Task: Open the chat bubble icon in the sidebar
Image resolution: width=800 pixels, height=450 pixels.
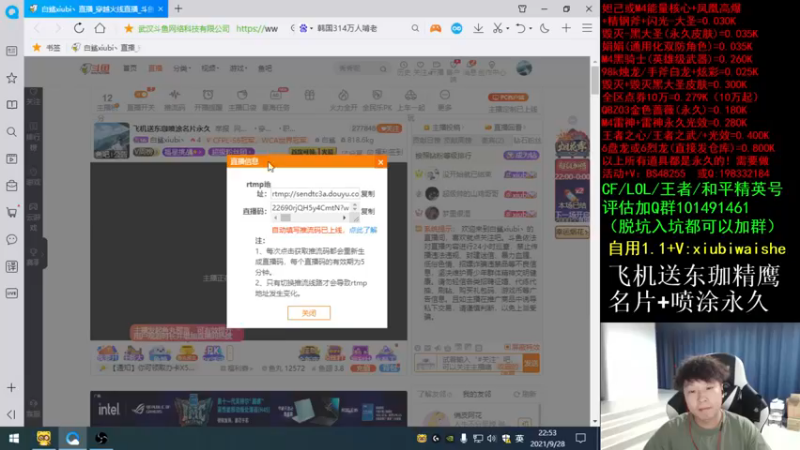Action: click(12, 239)
